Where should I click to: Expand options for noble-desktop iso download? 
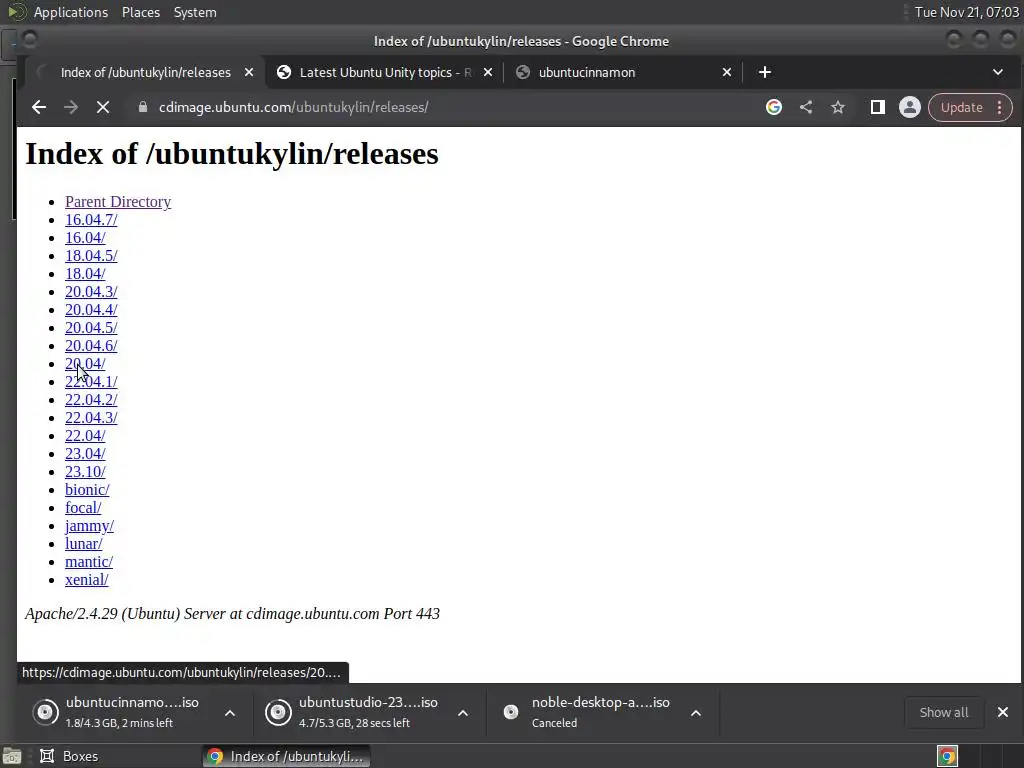click(696, 712)
